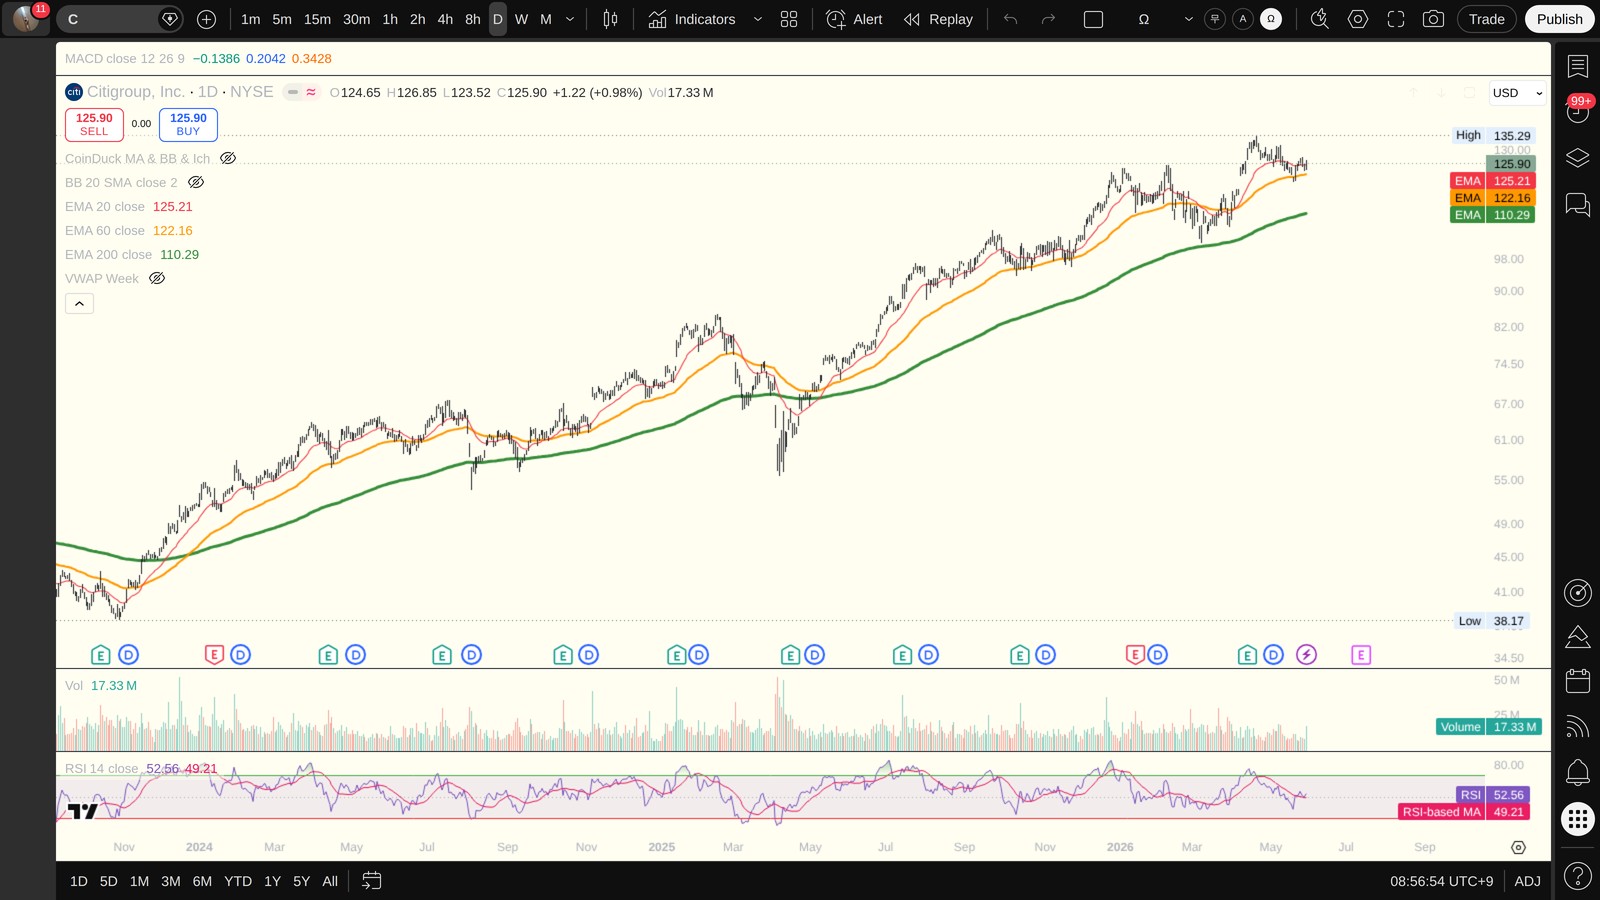Show the CoinDuck MA & BB & Ich indicator
This screenshot has height=900, width=1600.
[x=228, y=158]
